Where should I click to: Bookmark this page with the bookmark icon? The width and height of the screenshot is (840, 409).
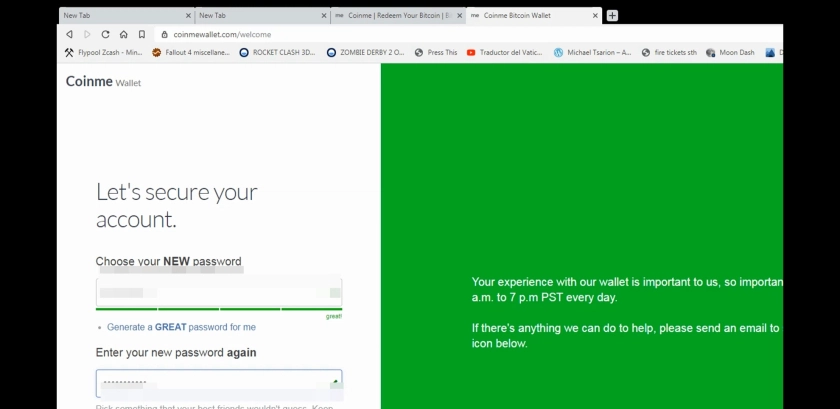(x=141, y=34)
